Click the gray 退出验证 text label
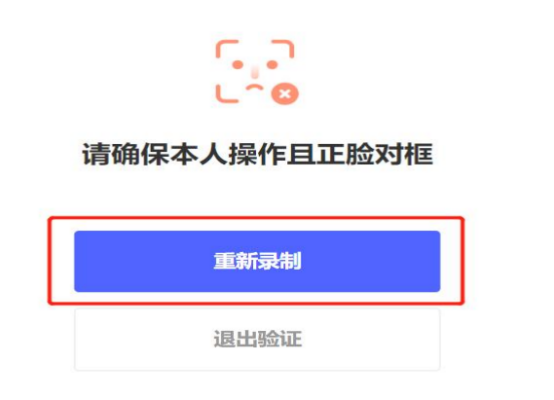 click(x=258, y=339)
